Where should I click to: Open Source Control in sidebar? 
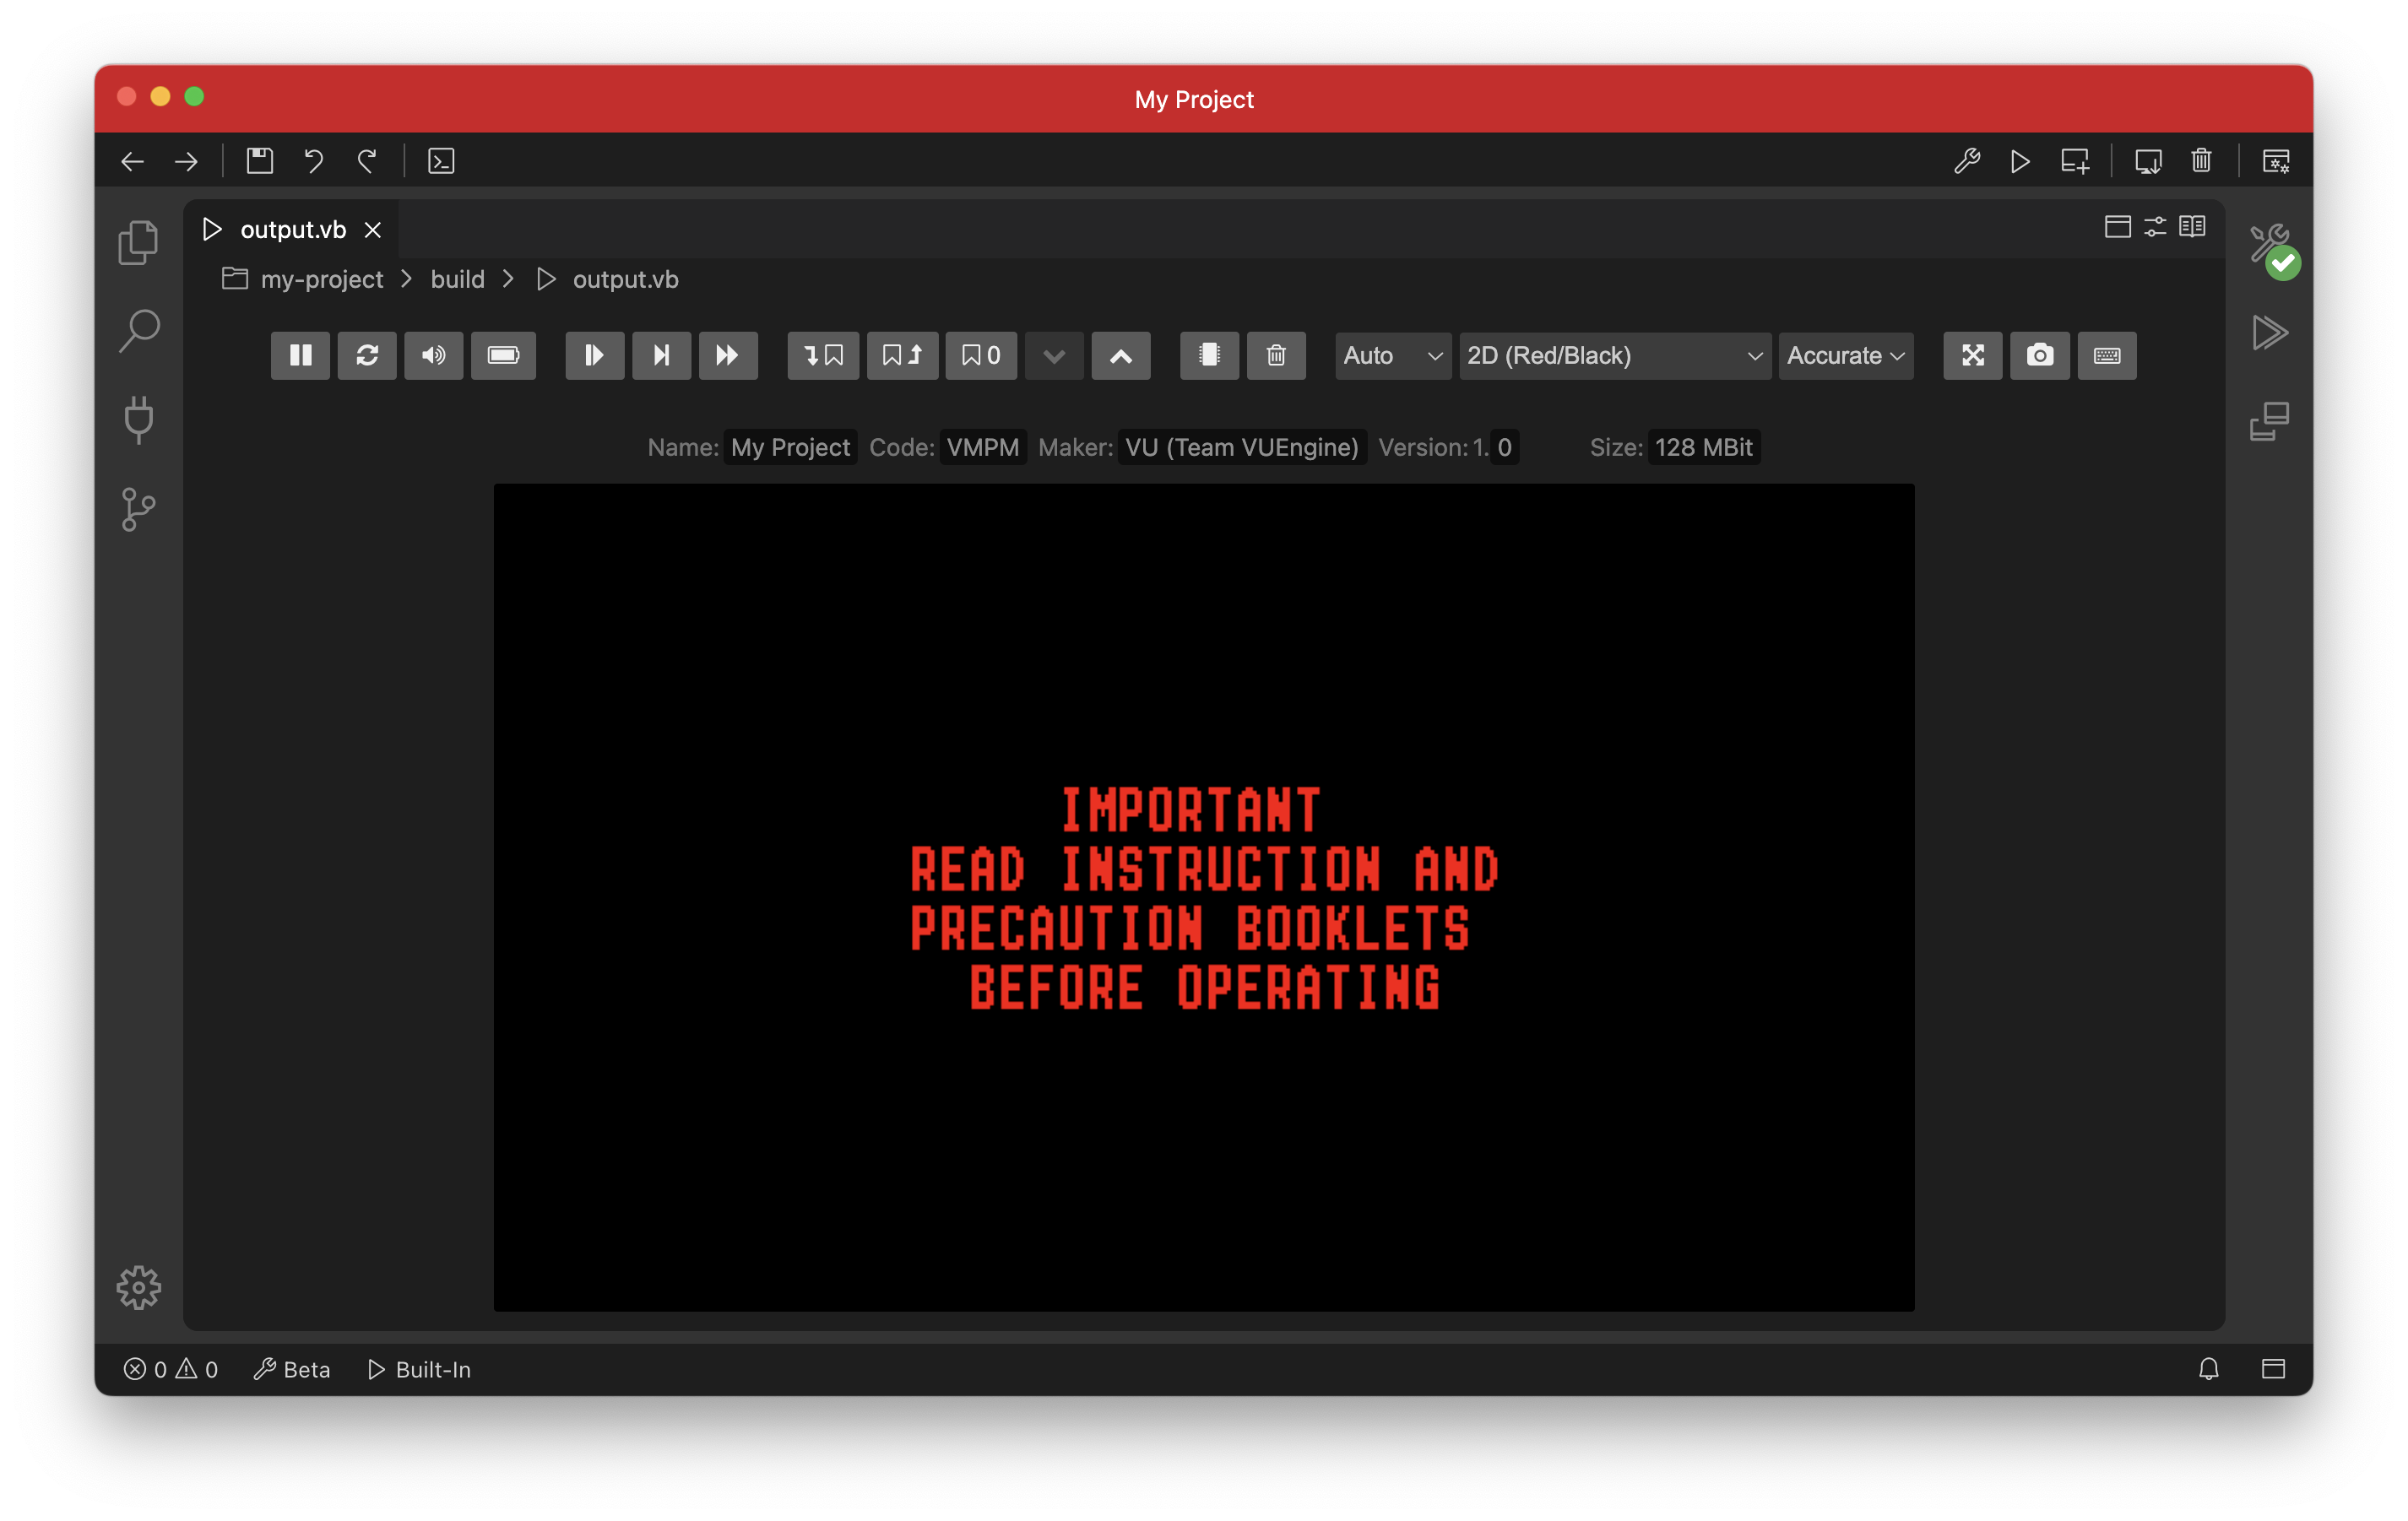[x=138, y=509]
